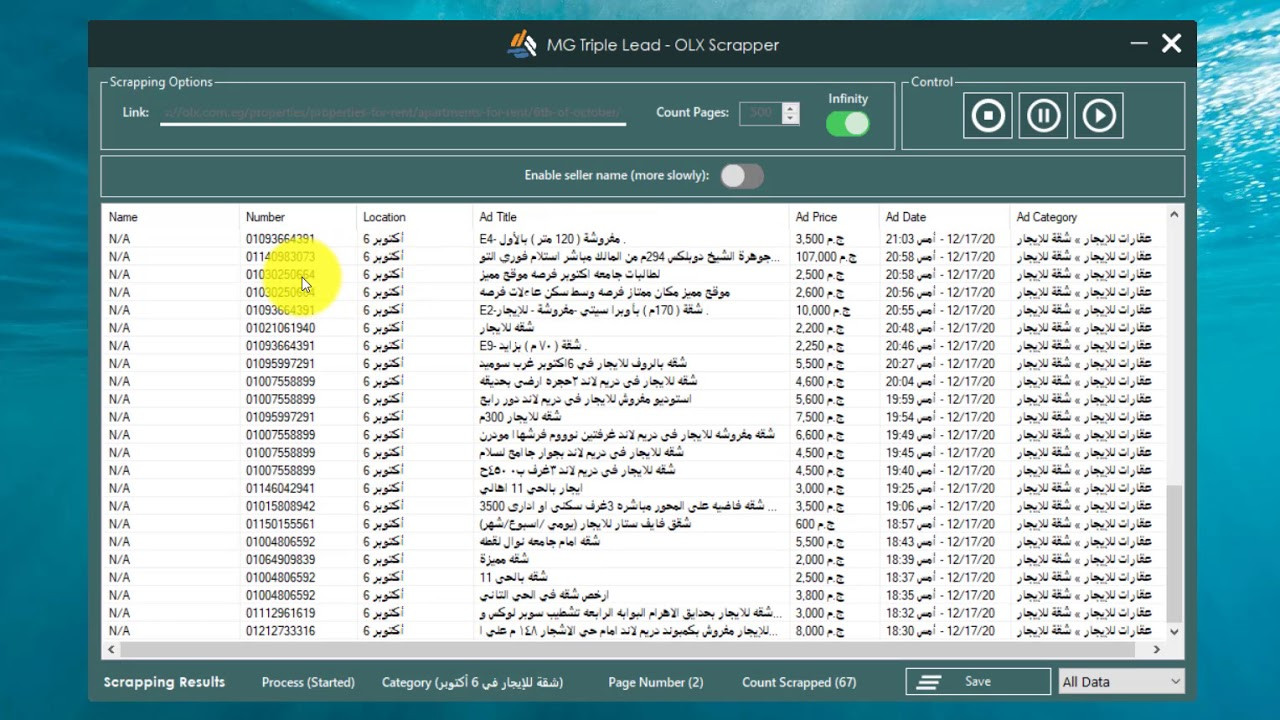1280x720 pixels.
Task: Click the Save list icon on Save button
Action: click(x=929, y=681)
